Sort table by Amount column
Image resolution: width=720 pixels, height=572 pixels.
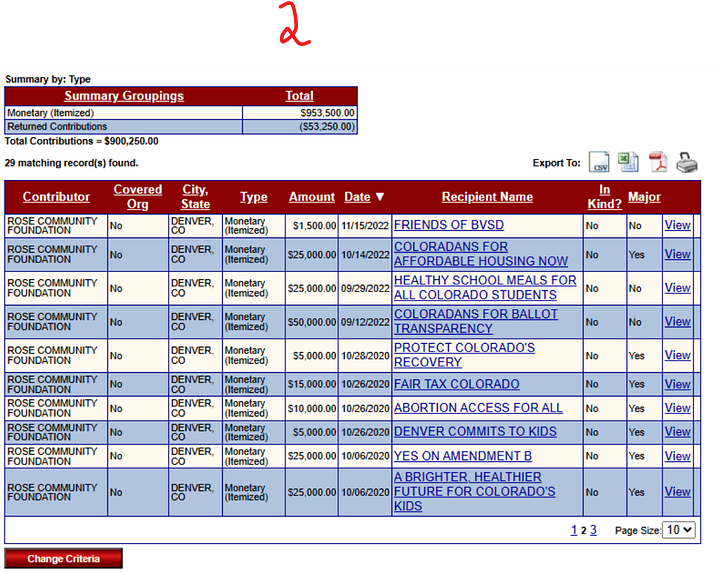[x=312, y=197]
